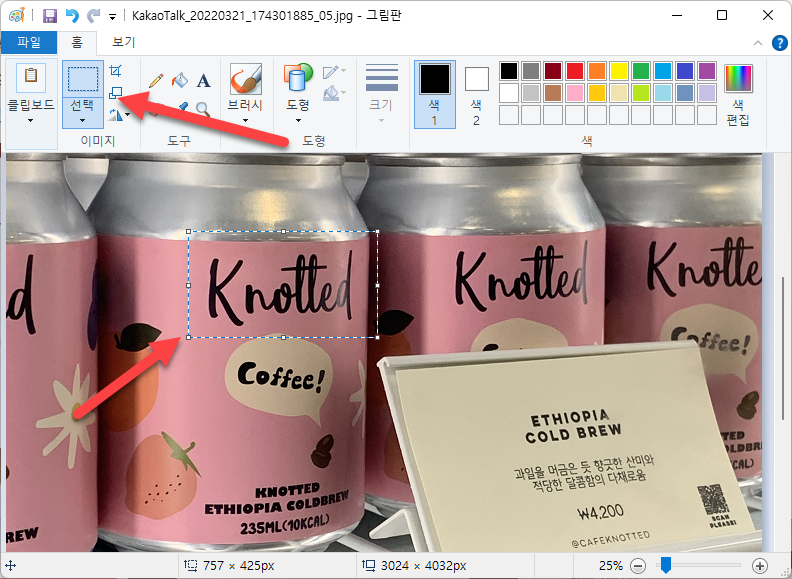Pick the gold palette swatch
The width and height of the screenshot is (792, 579).
597,93
